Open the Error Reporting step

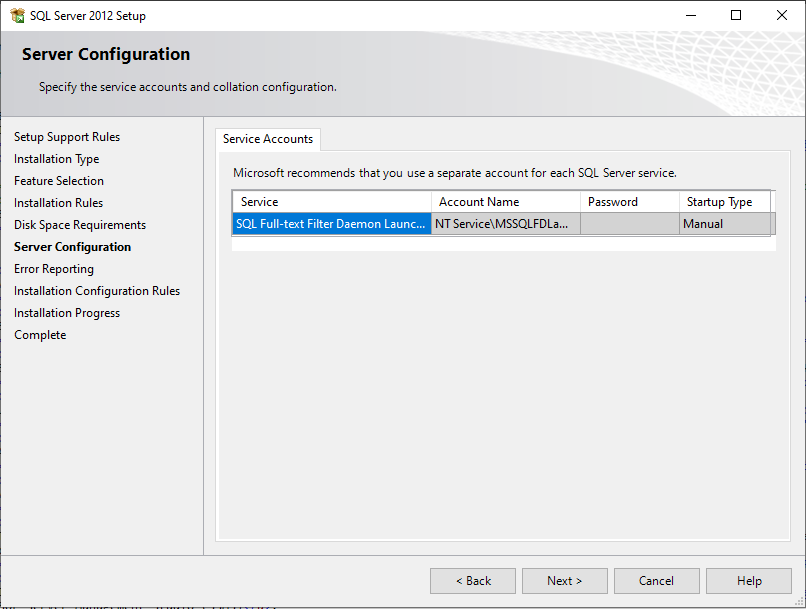coord(54,268)
